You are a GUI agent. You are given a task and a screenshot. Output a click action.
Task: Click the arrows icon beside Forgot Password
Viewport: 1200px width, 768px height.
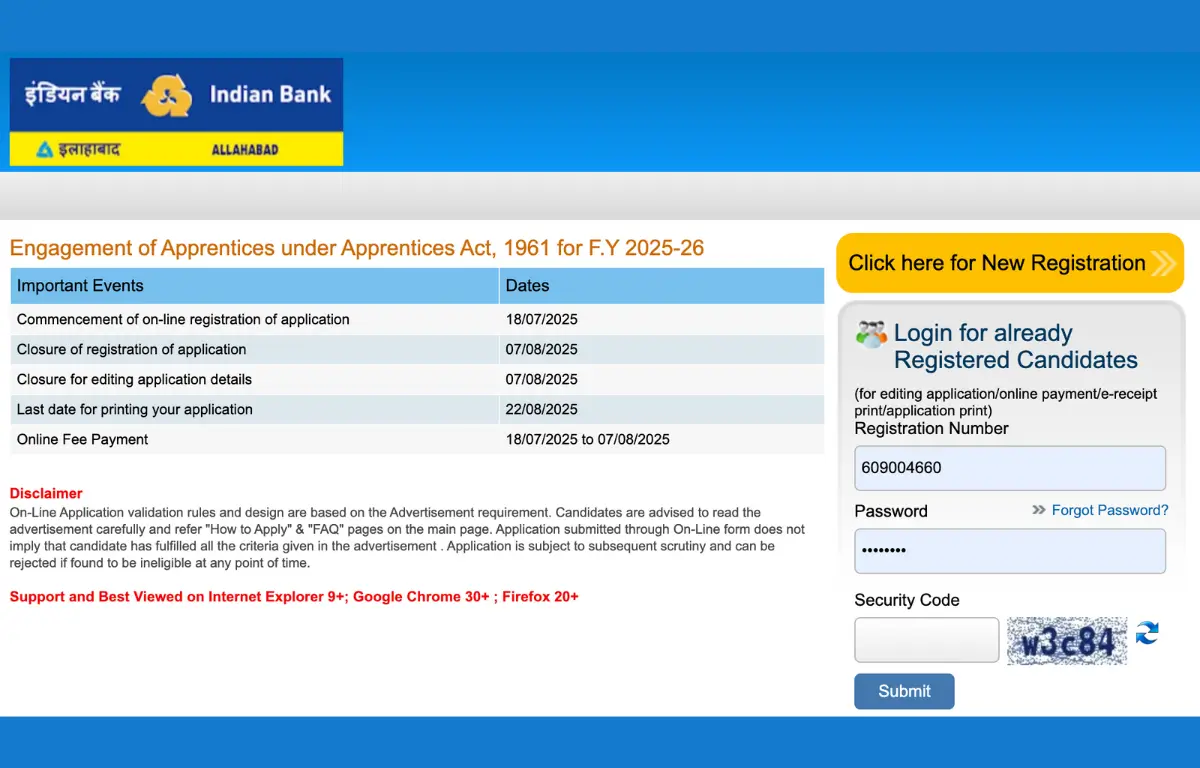coord(1039,510)
